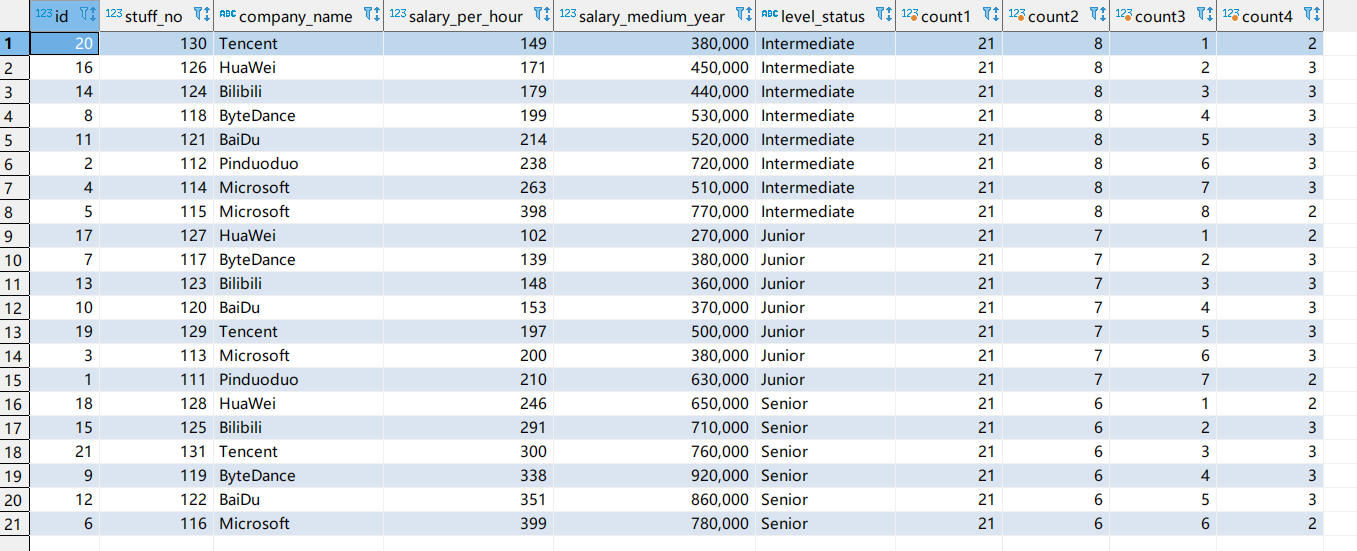1357x551 pixels.
Task: Click the sort arrows on count3 column
Action: point(1212,15)
